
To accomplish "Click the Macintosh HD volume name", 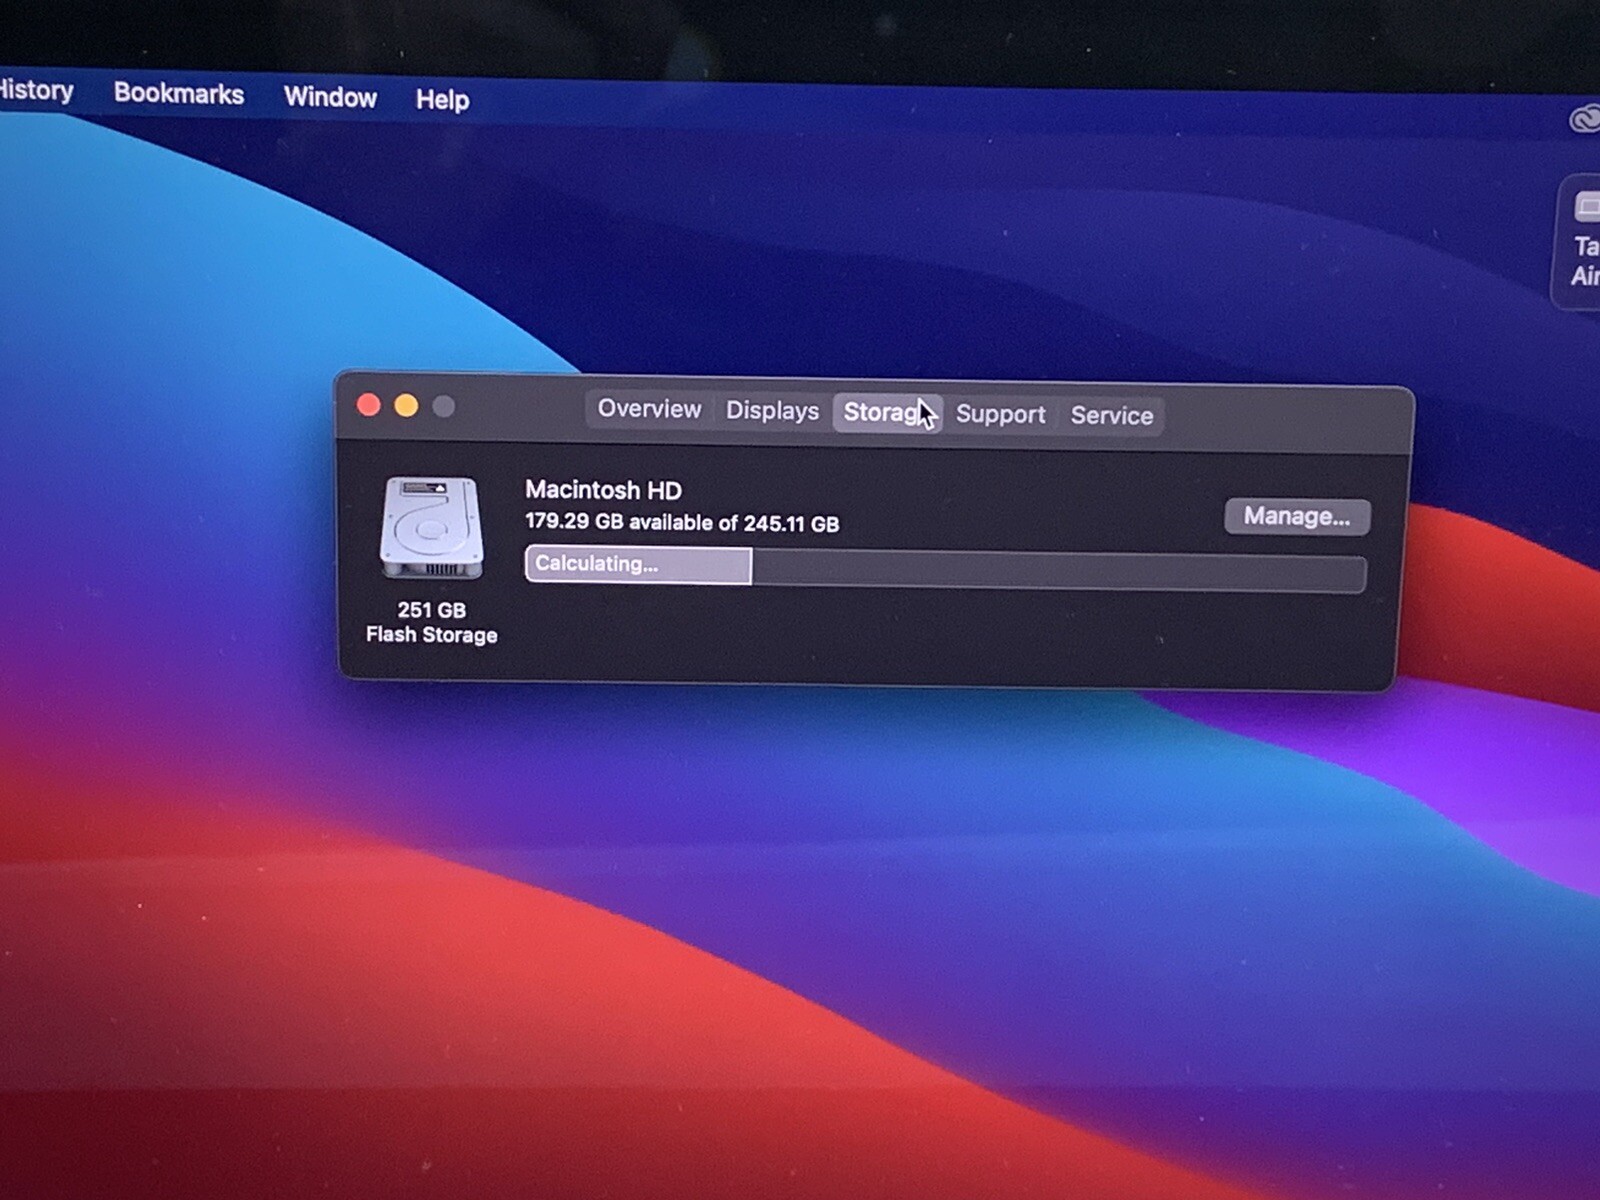I will [x=603, y=490].
